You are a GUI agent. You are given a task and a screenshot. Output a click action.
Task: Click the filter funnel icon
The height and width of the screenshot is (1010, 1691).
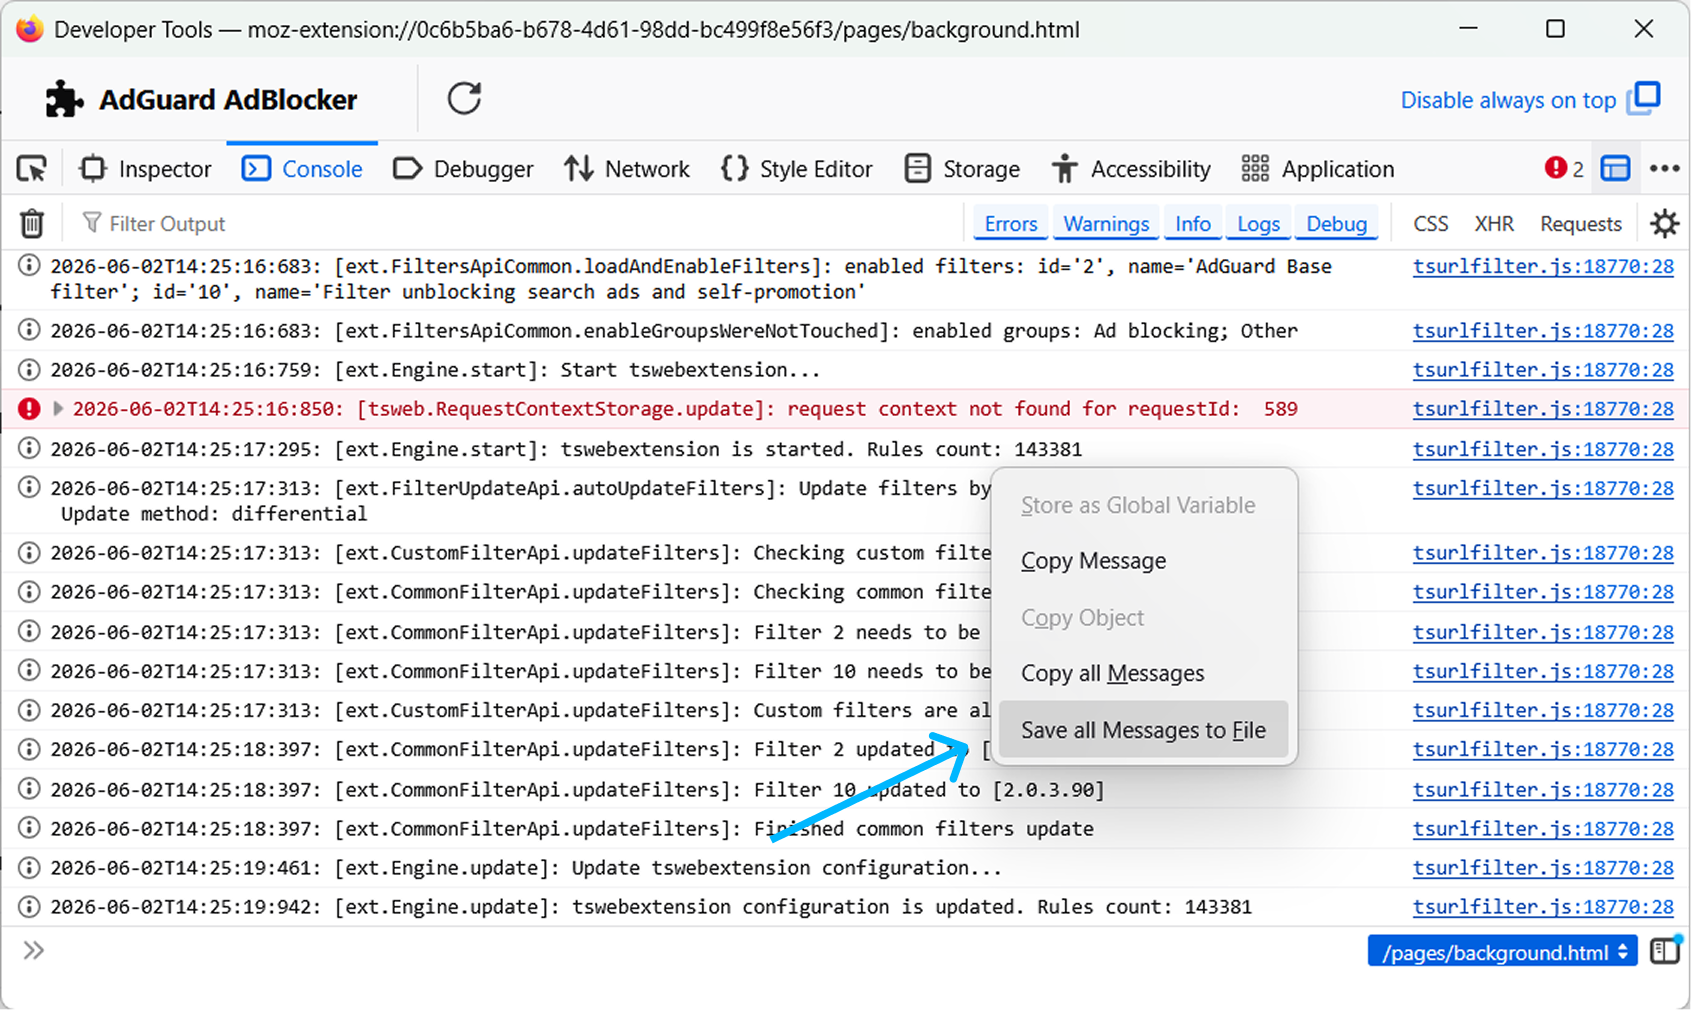(x=91, y=222)
